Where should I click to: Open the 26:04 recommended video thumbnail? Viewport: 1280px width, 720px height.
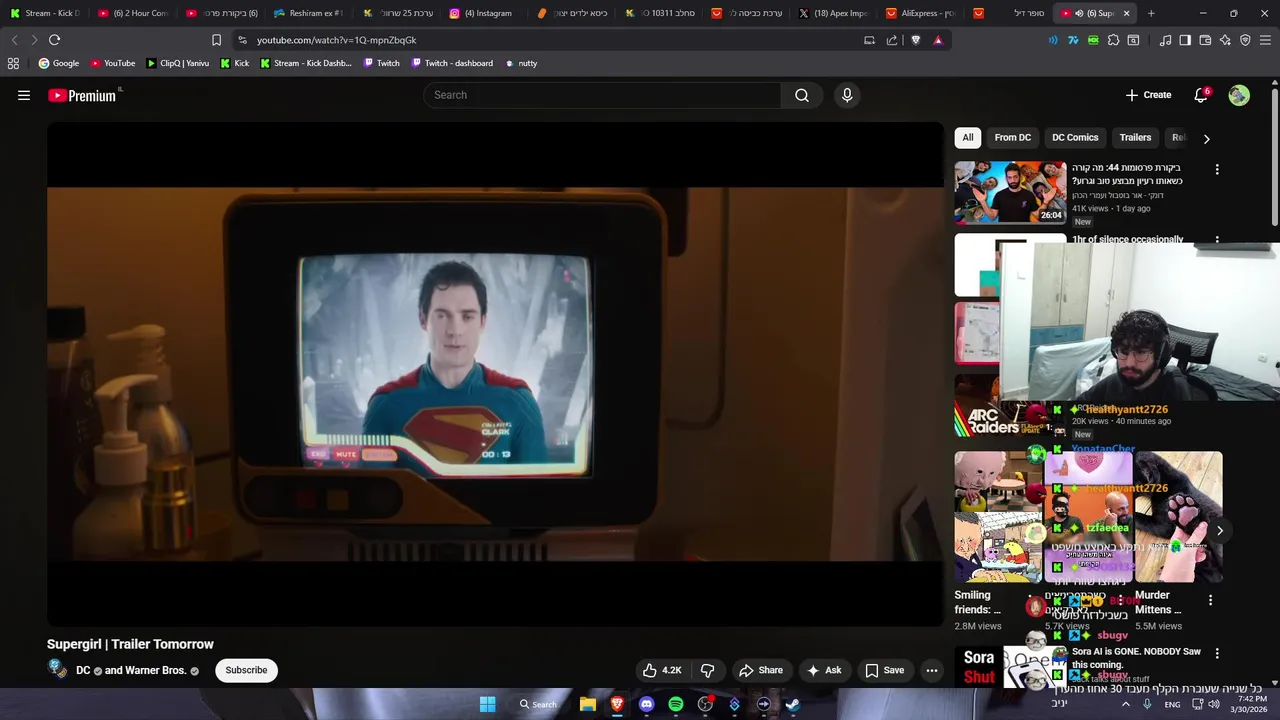point(1010,192)
